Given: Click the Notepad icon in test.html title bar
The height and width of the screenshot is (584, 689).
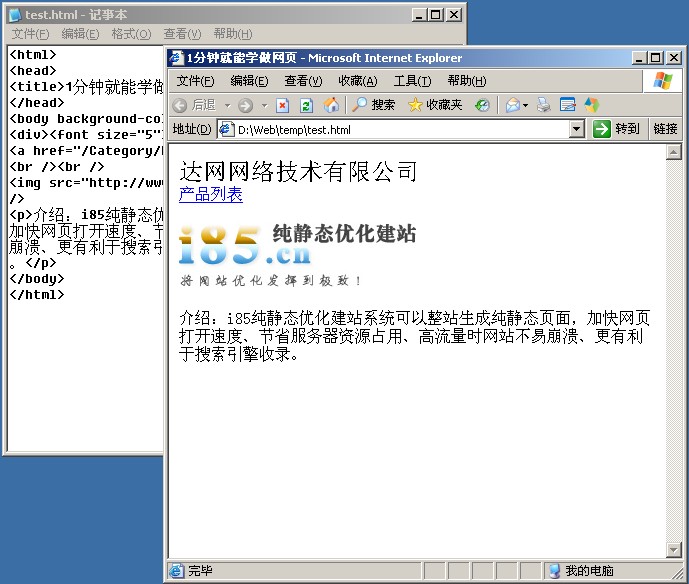Looking at the screenshot, I should point(15,15).
